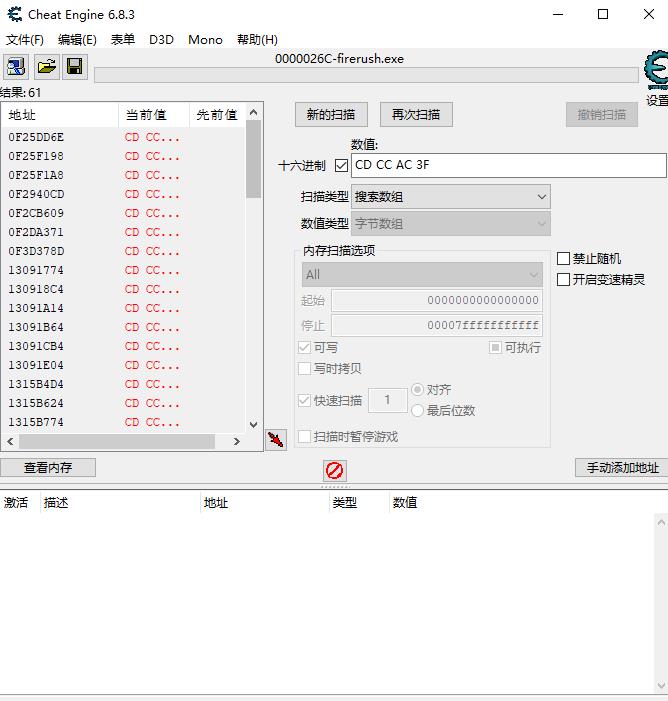This screenshot has height=701, width=668.
Task: Click the 描述 column header
Action: (x=120, y=503)
